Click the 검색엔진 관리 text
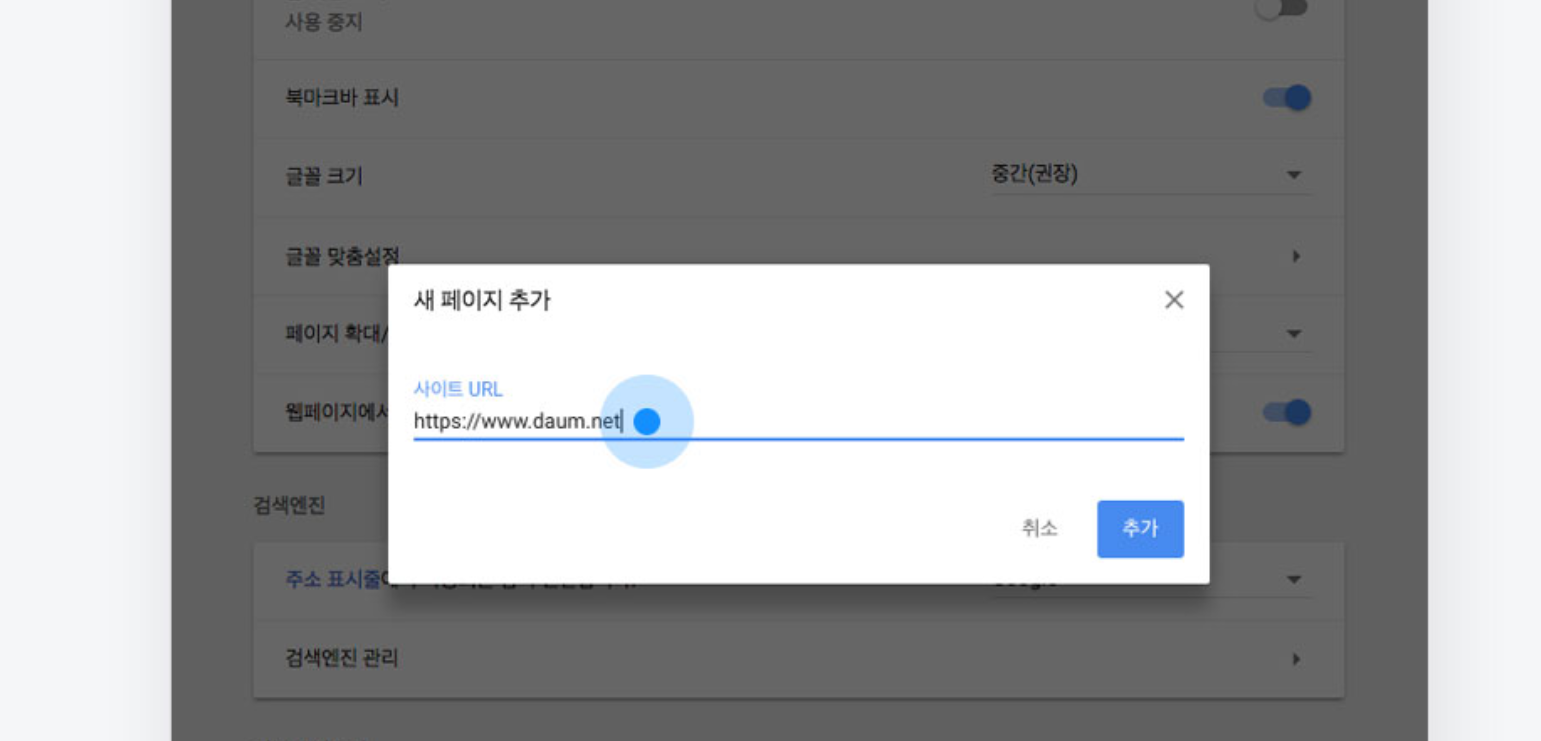The height and width of the screenshot is (741, 1541). click(342, 659)
